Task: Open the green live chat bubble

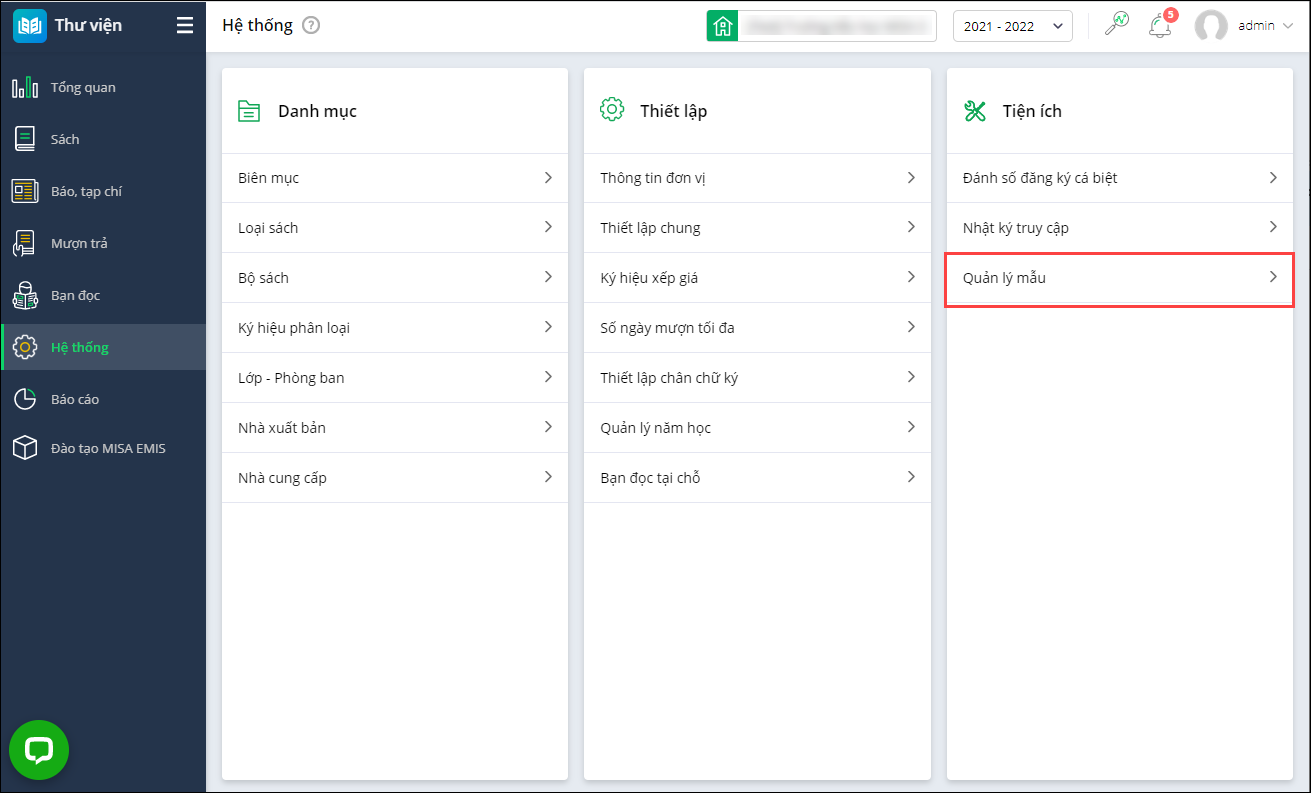Action: (39, 750)
